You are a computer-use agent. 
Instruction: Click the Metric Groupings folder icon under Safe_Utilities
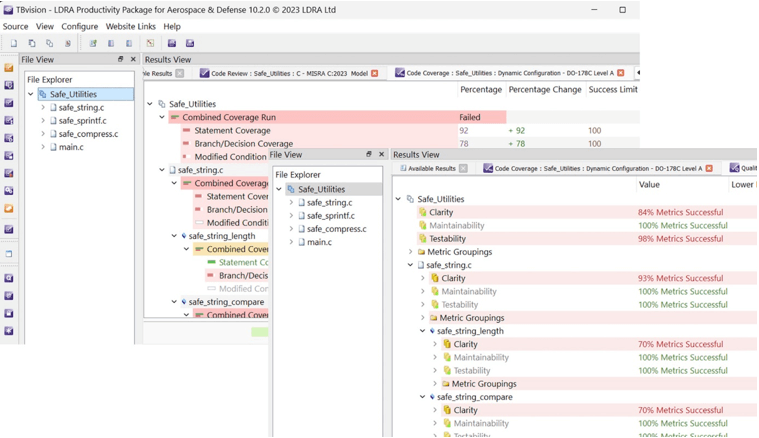click(x=421, y=252)
